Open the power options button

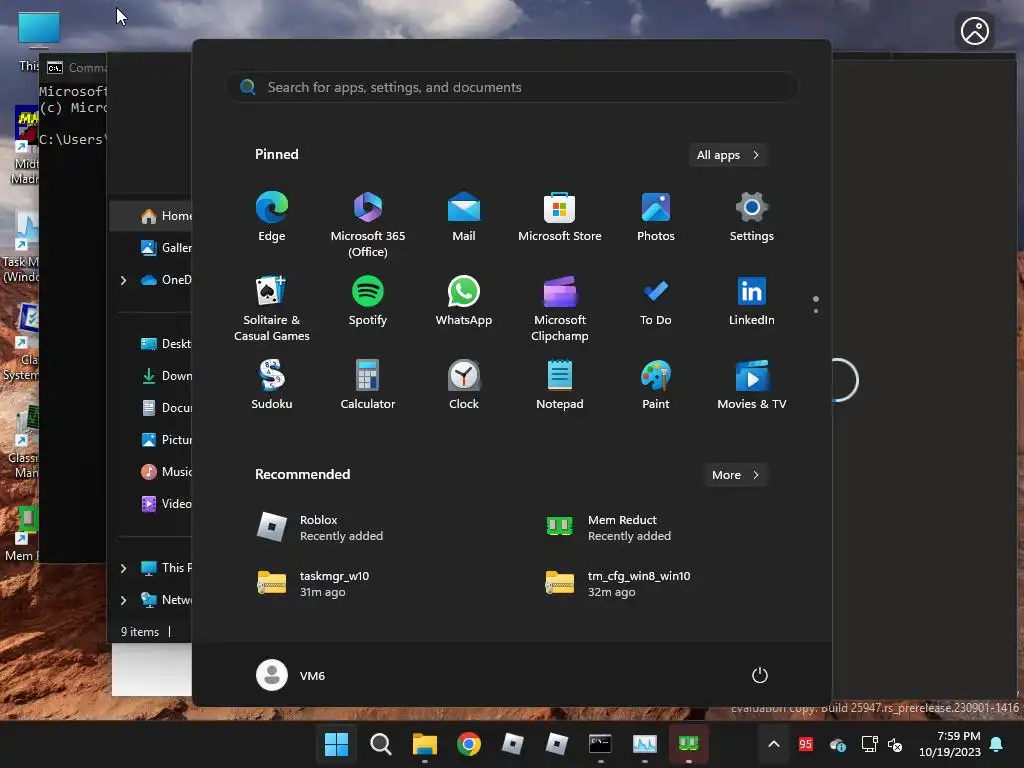pos(760,675)
